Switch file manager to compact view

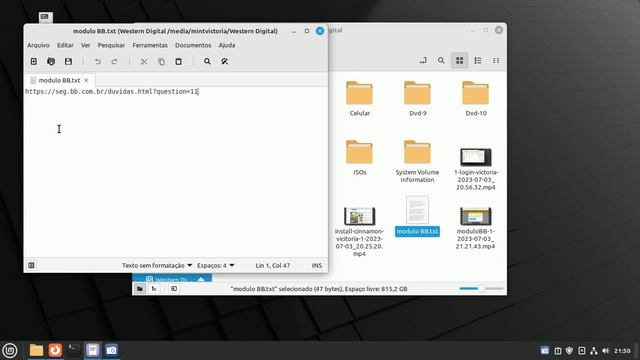[496, 60]
